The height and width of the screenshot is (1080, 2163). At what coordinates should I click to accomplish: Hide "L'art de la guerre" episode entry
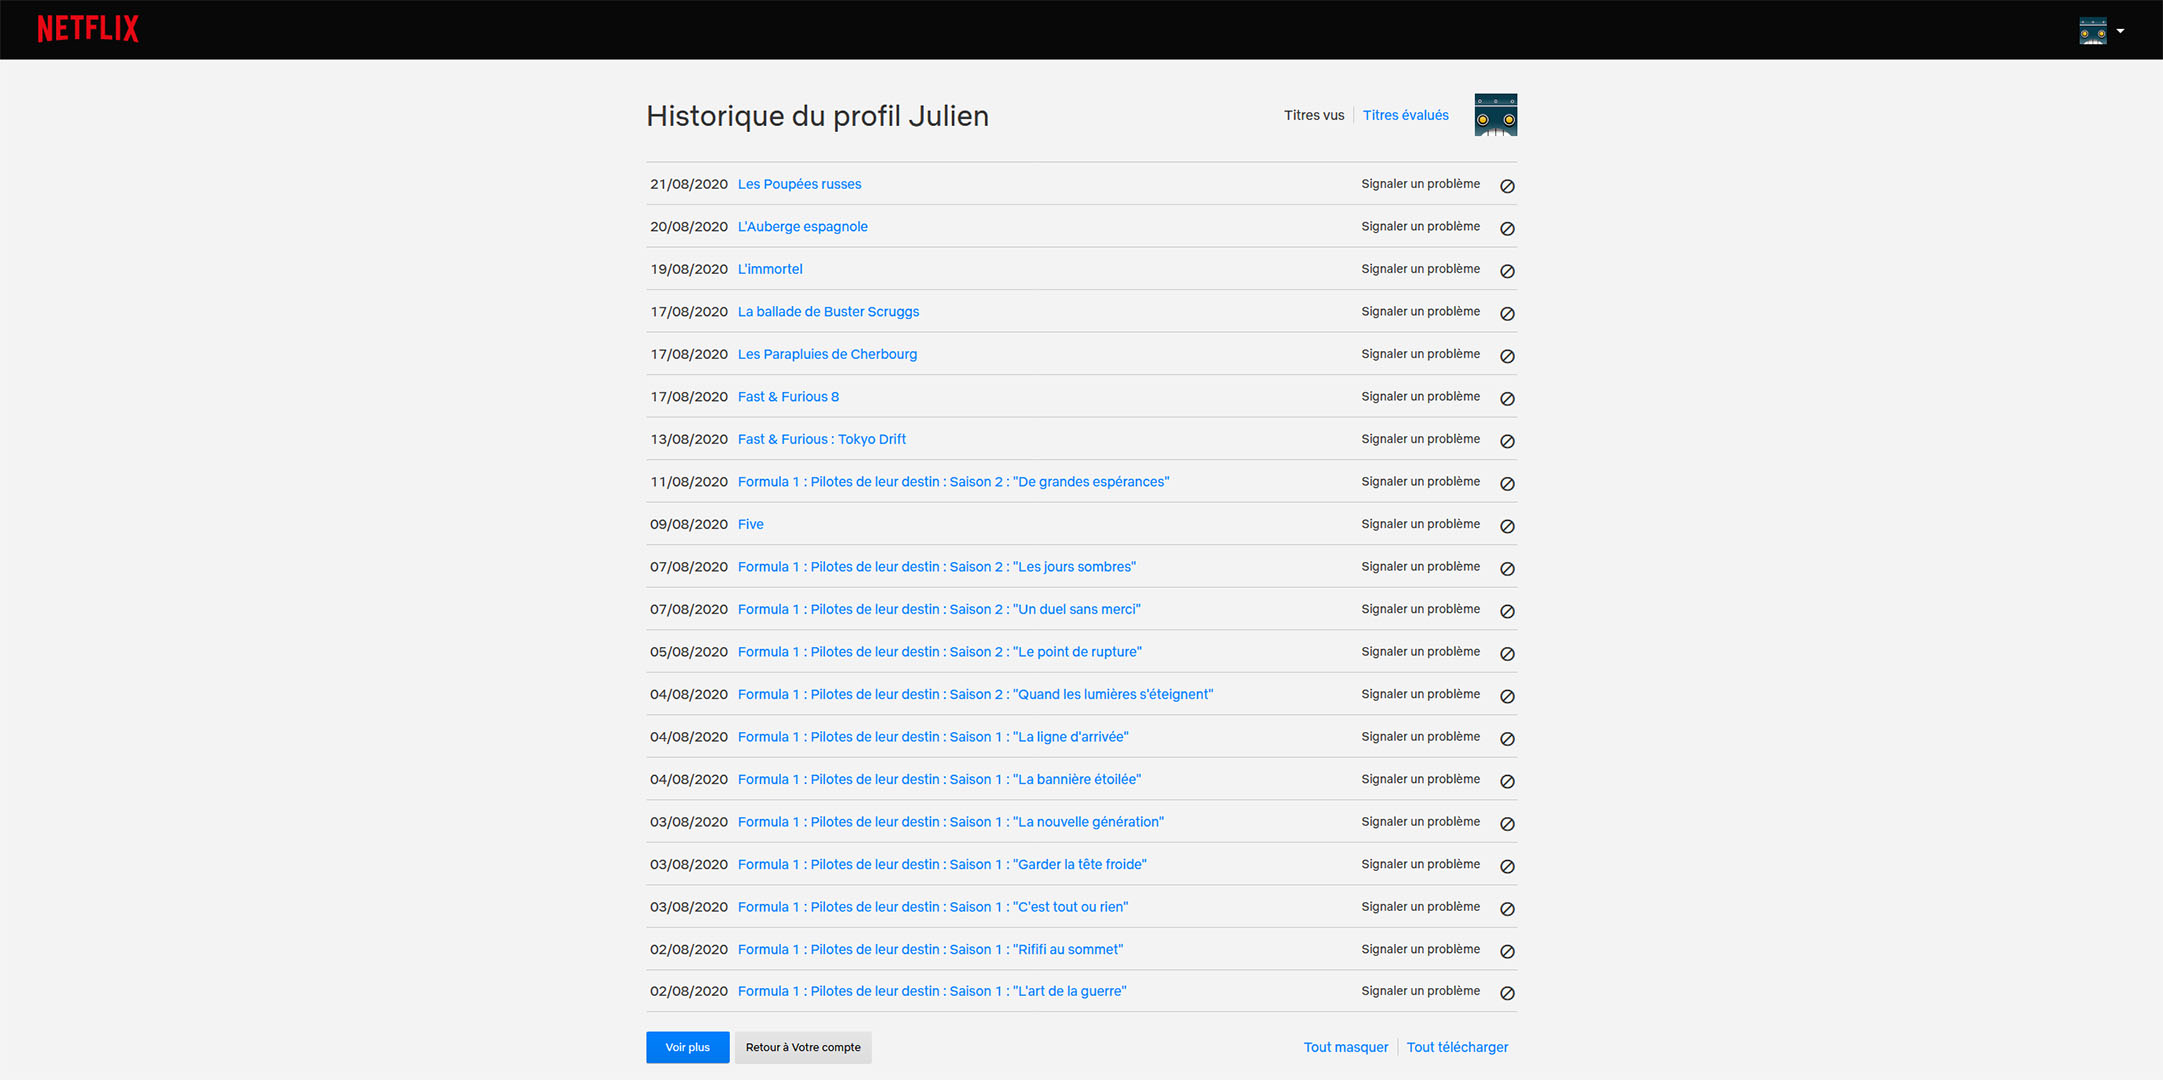pos(1507,993)
